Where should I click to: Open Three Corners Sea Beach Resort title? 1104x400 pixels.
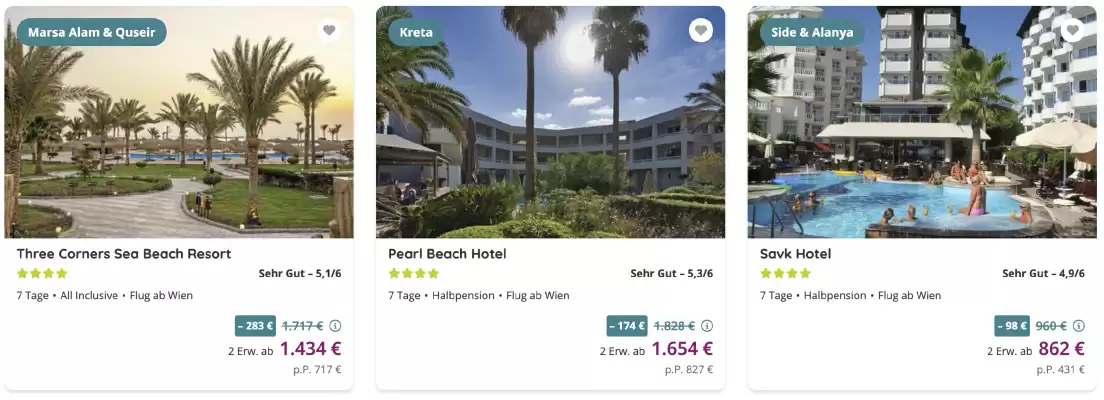[124, 254]
